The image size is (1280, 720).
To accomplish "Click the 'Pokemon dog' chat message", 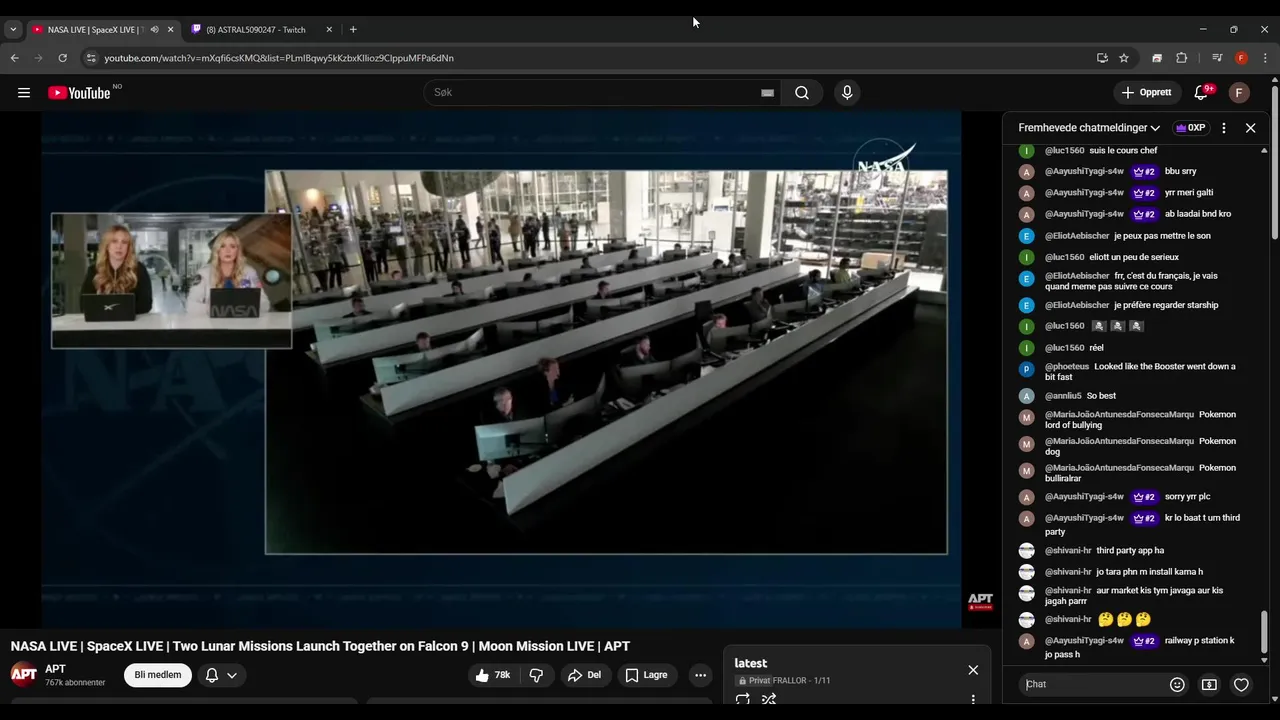I will tap(1141, 447).
